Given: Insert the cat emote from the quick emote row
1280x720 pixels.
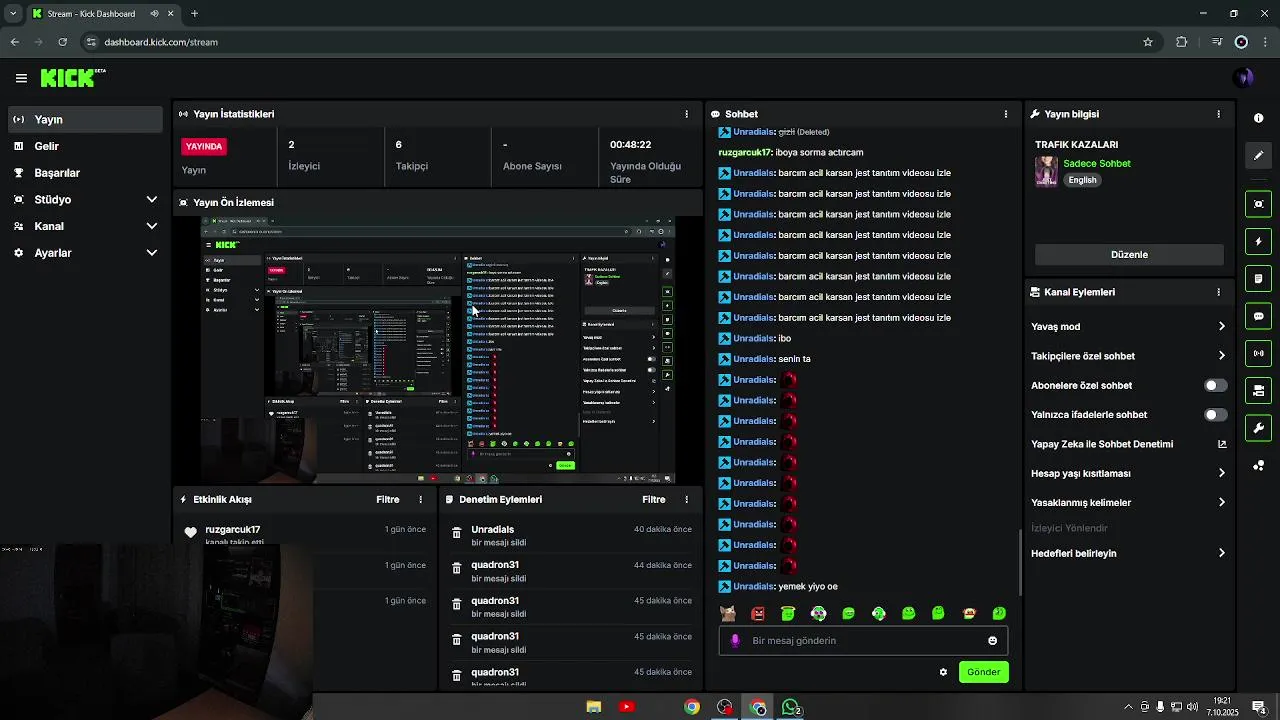Looking at the screenshot, I should [x=728, y=613].
